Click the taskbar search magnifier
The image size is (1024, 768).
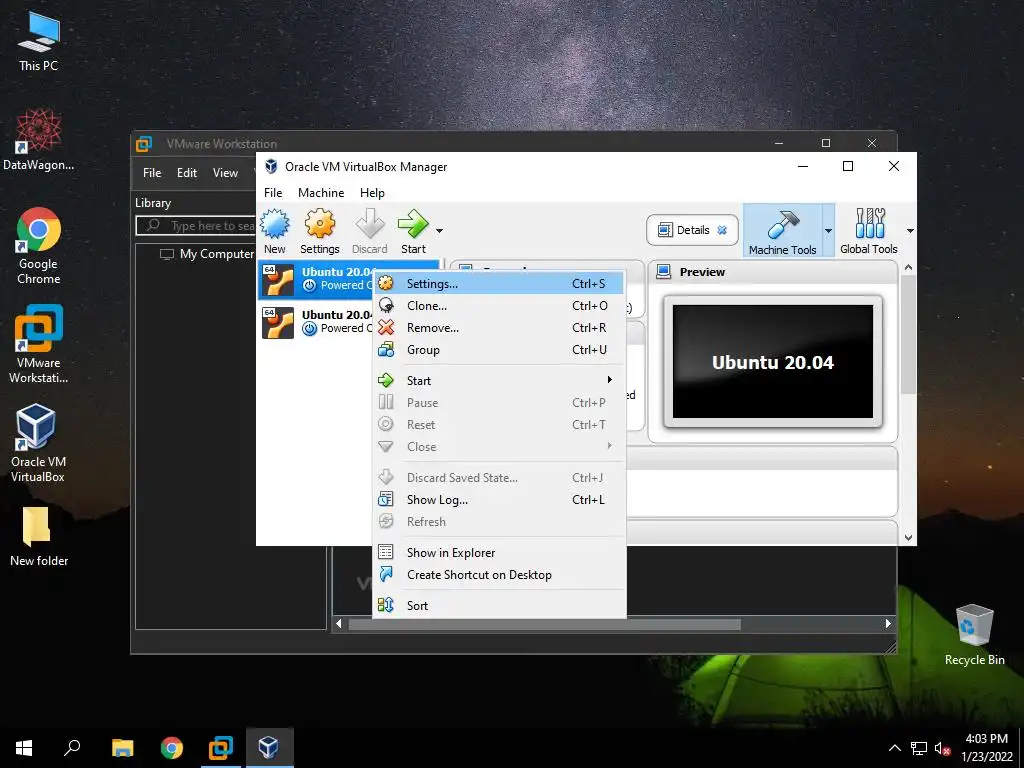coord(72,748)
